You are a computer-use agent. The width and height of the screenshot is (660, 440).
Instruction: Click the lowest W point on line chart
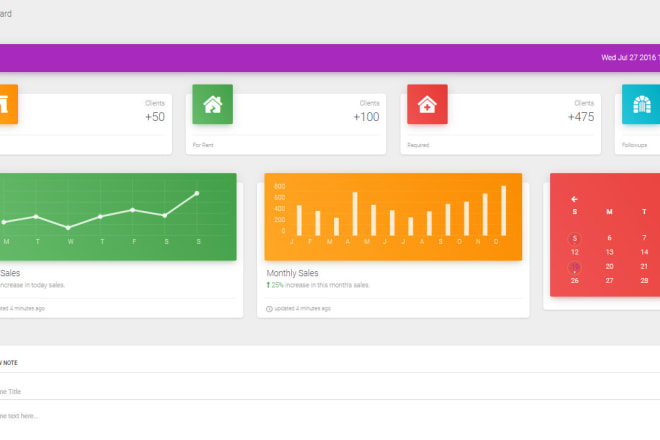(x=68, y=227)
